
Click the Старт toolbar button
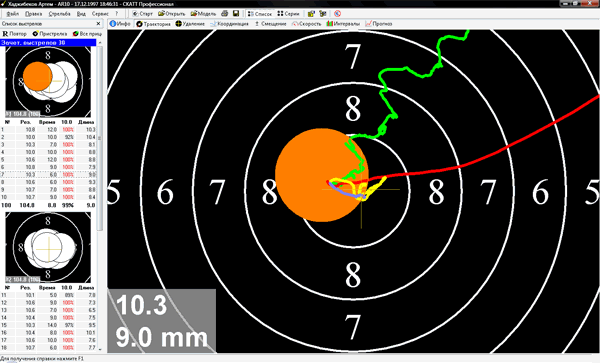point(142,13)
